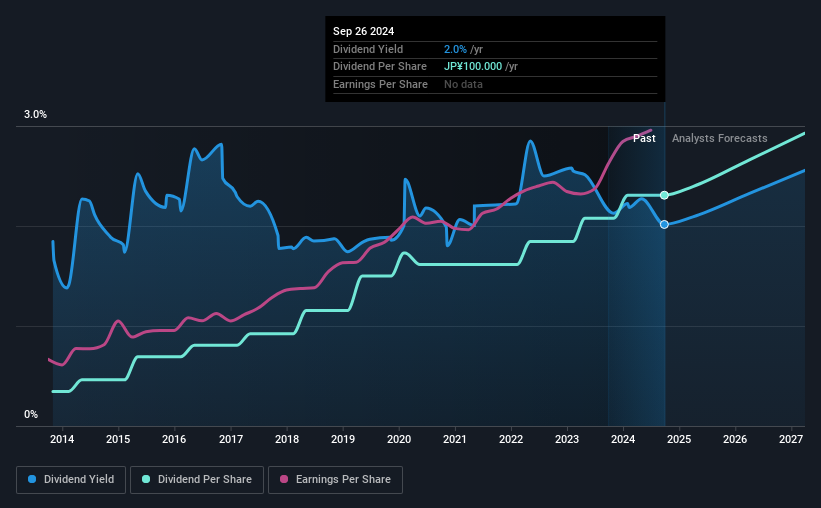Click the 2024 x-axis label
Screen dimensions: 821x508
click(623, 439)
